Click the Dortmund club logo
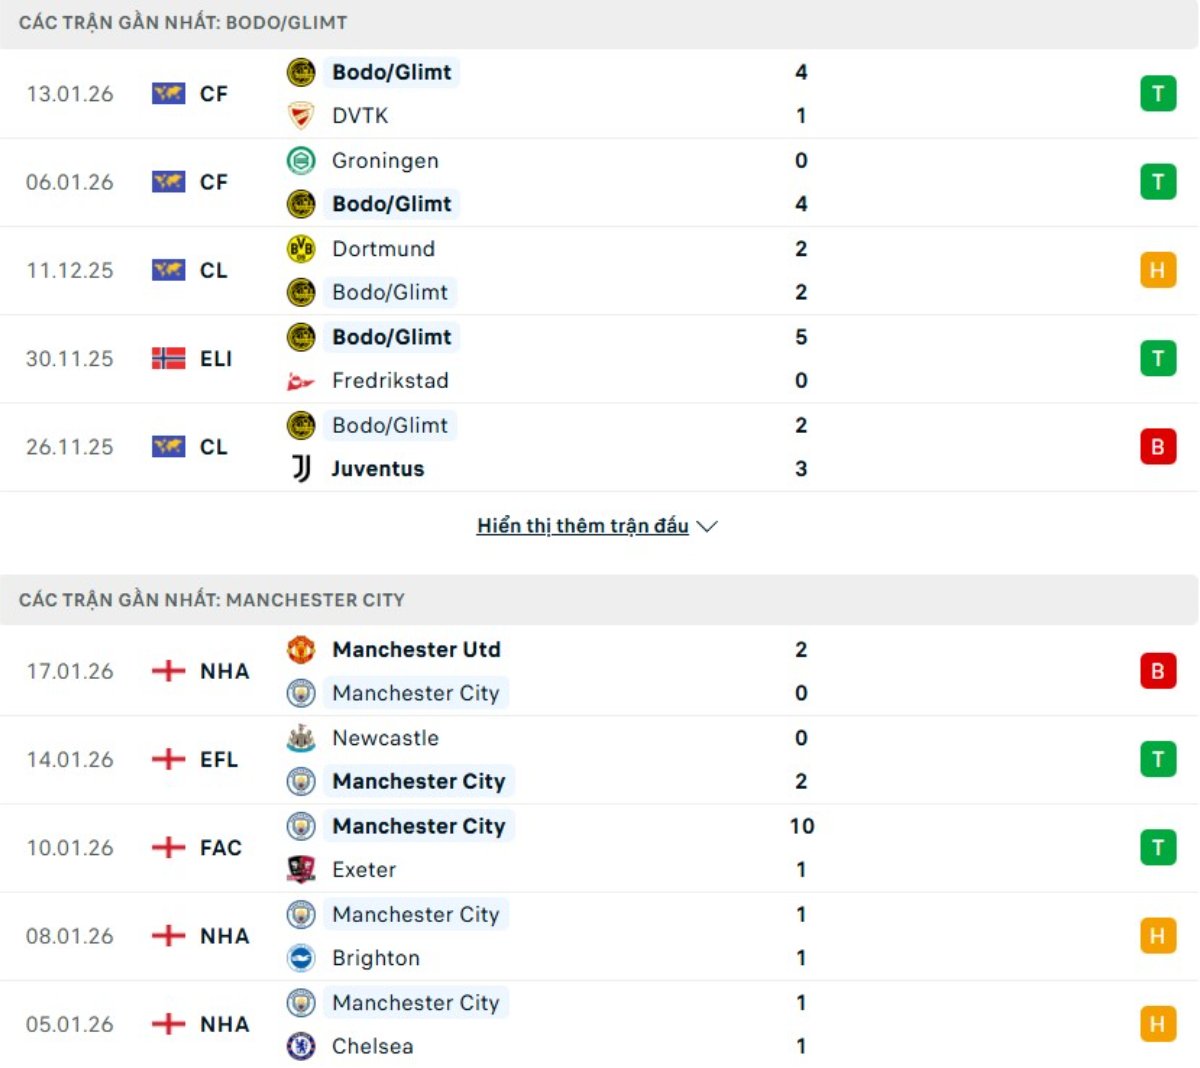Image resolution: width=1200 pixels, height=1068 pixels. click(301, 248)
